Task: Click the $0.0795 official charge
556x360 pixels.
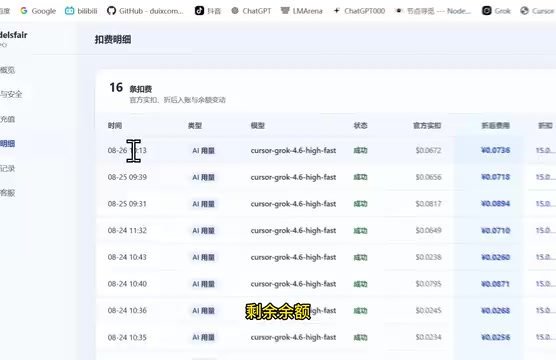Action: (x=428, y=284)
